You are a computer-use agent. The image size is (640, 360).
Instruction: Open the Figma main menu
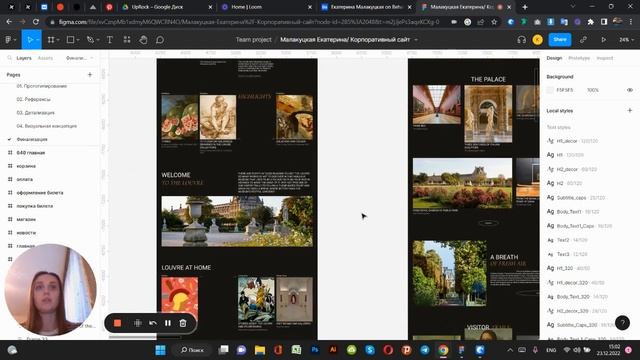pos(10,40)
